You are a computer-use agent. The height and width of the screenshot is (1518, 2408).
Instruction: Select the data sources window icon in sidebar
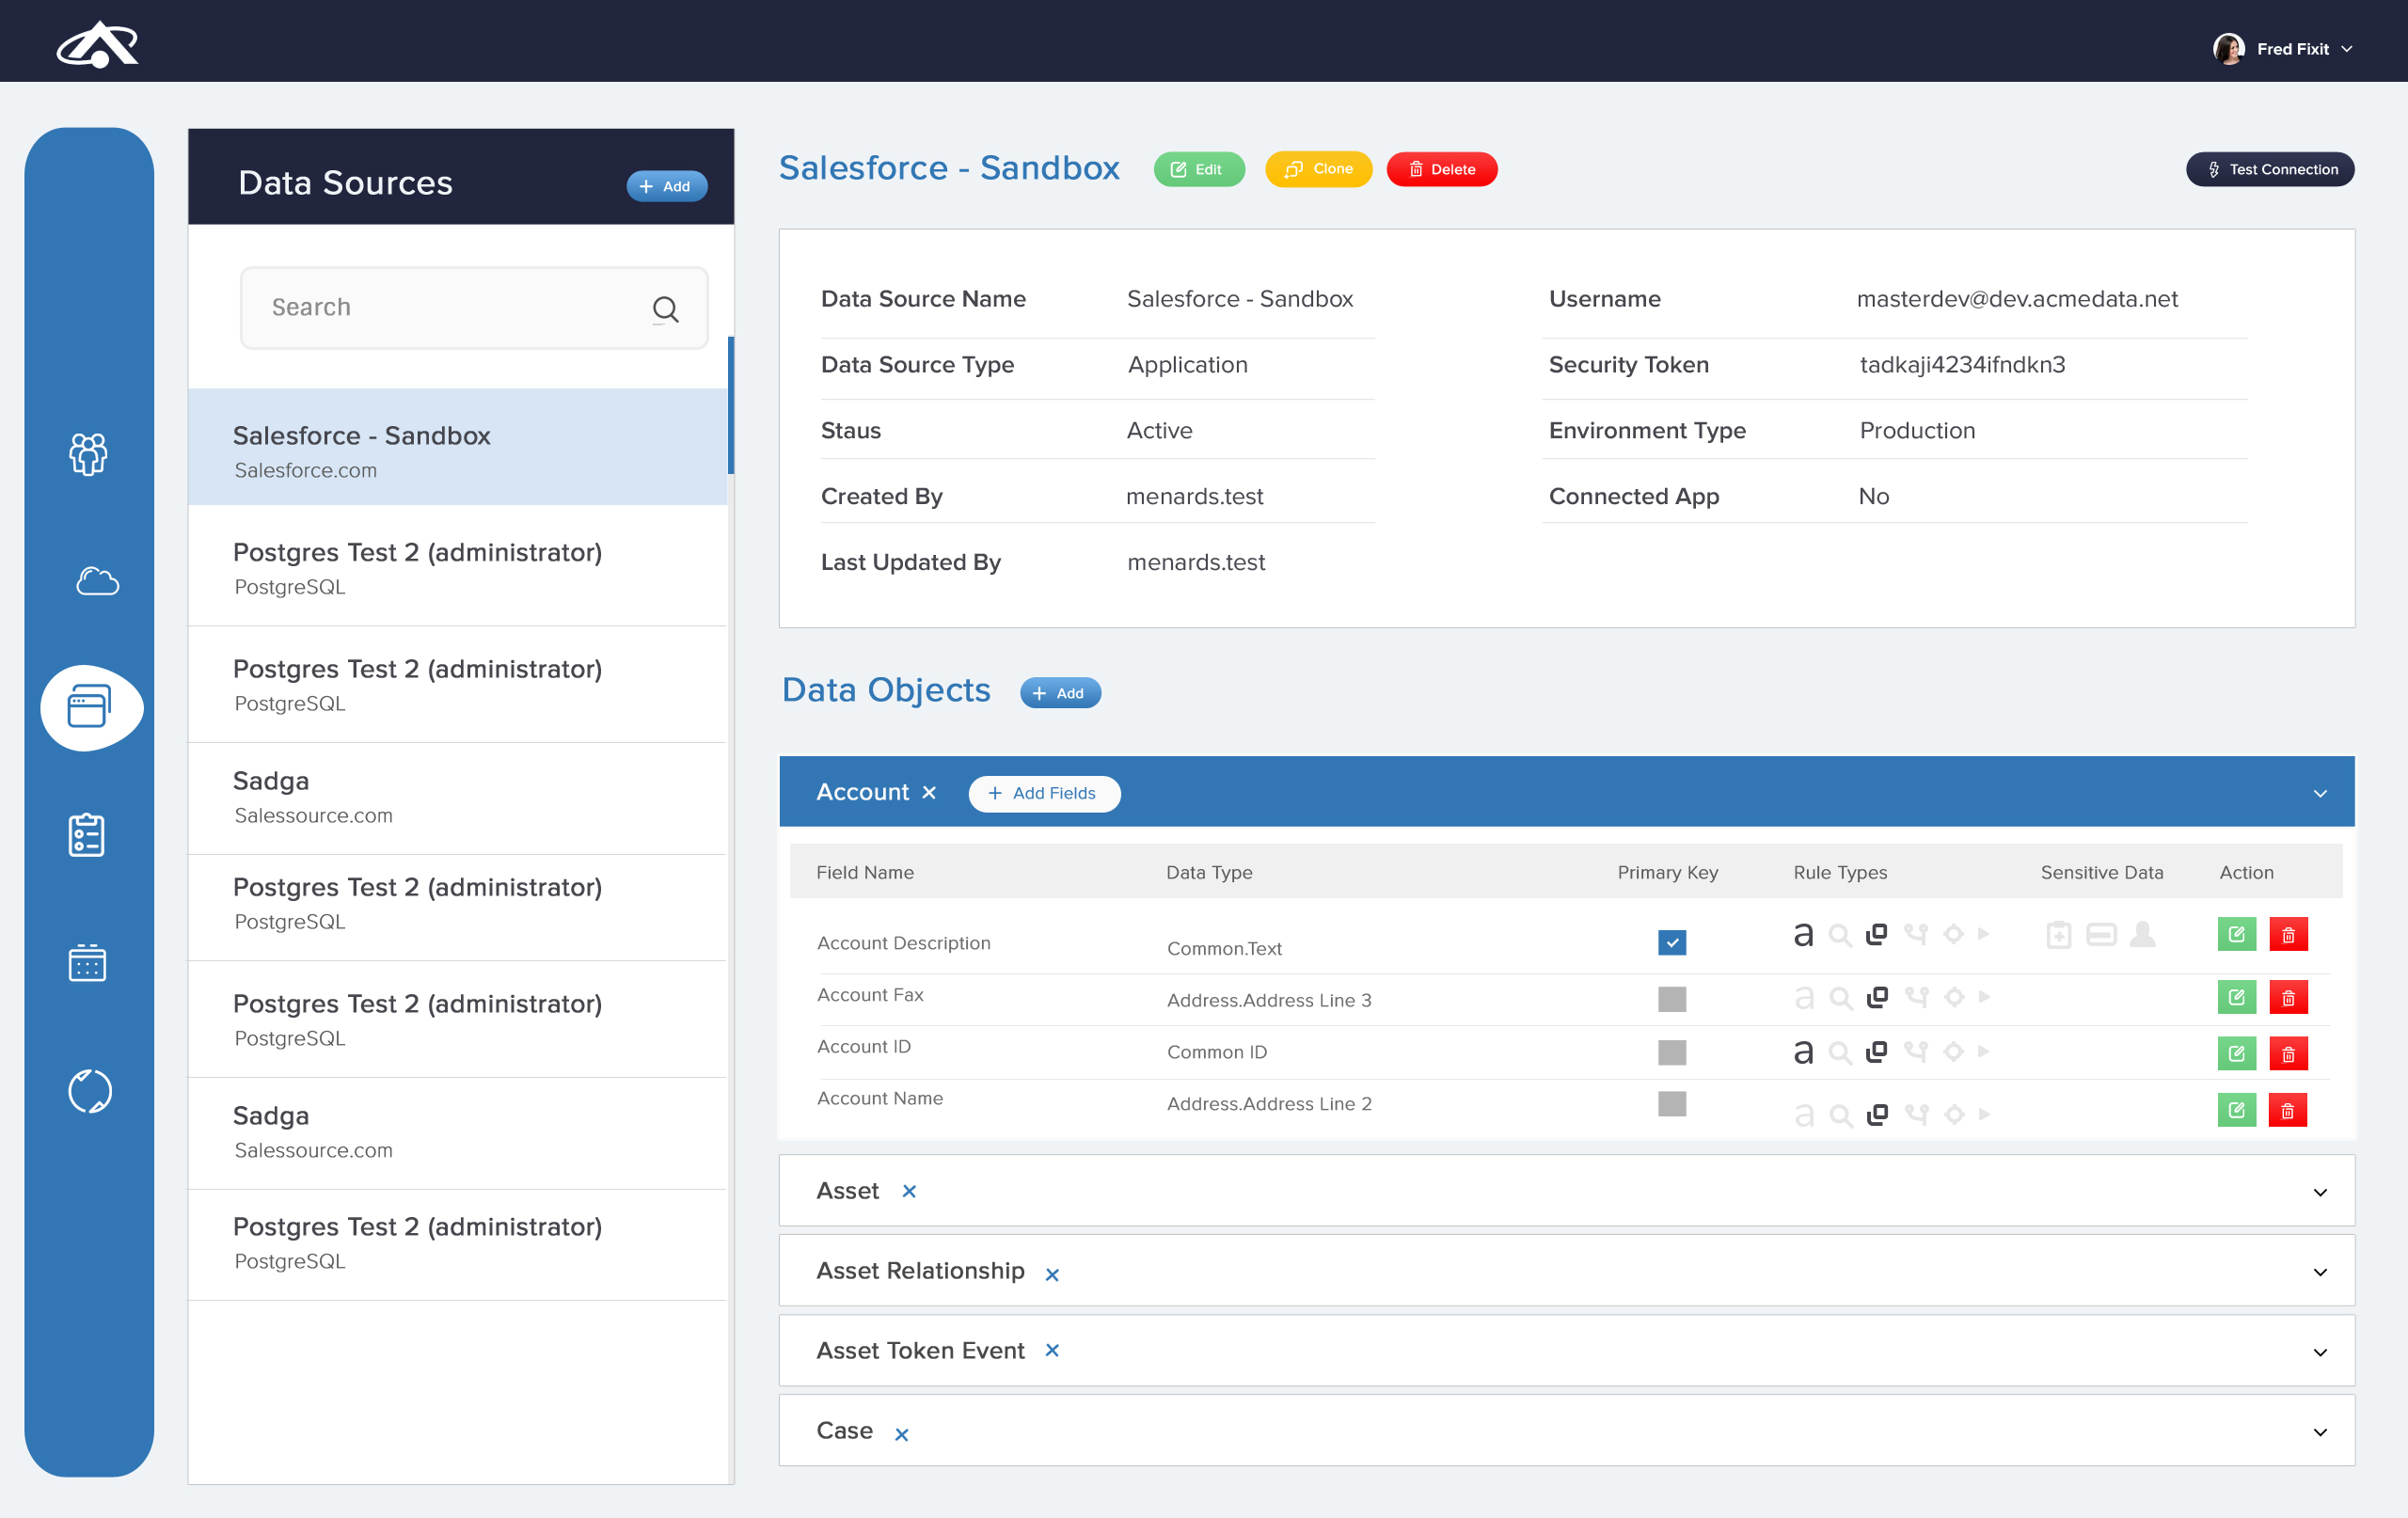coord(91,707)
